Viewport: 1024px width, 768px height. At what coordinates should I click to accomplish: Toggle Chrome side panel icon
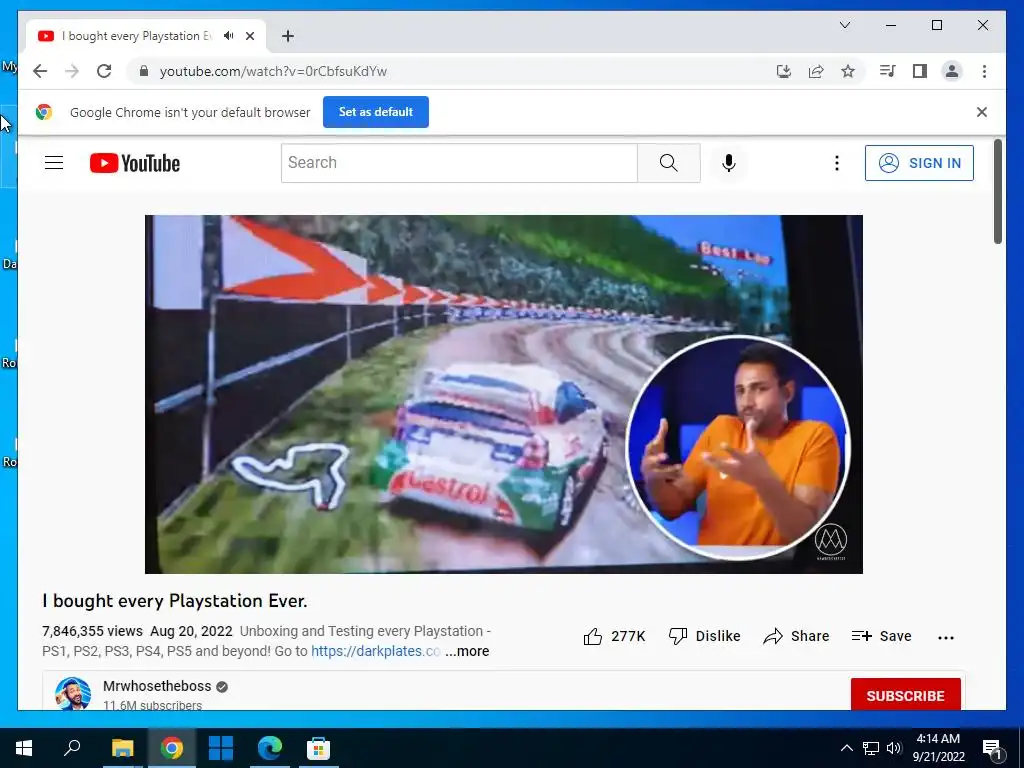click(920, 71)
